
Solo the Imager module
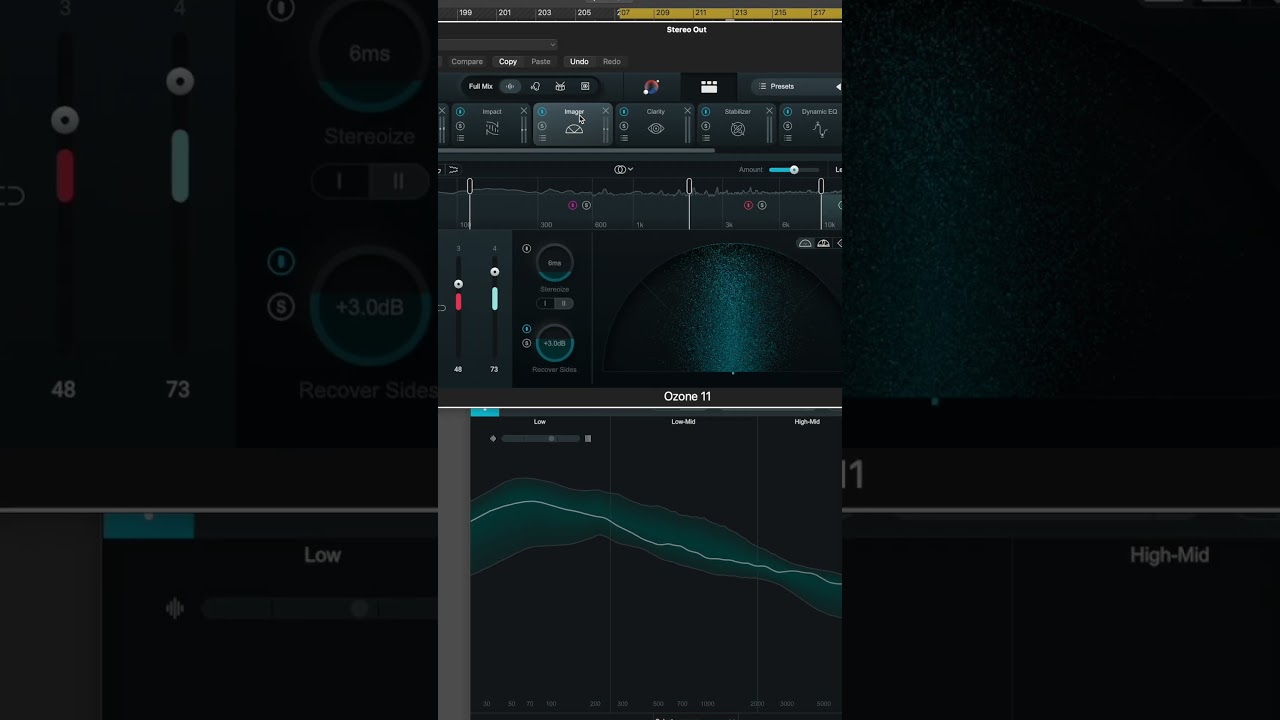point(542,126)
